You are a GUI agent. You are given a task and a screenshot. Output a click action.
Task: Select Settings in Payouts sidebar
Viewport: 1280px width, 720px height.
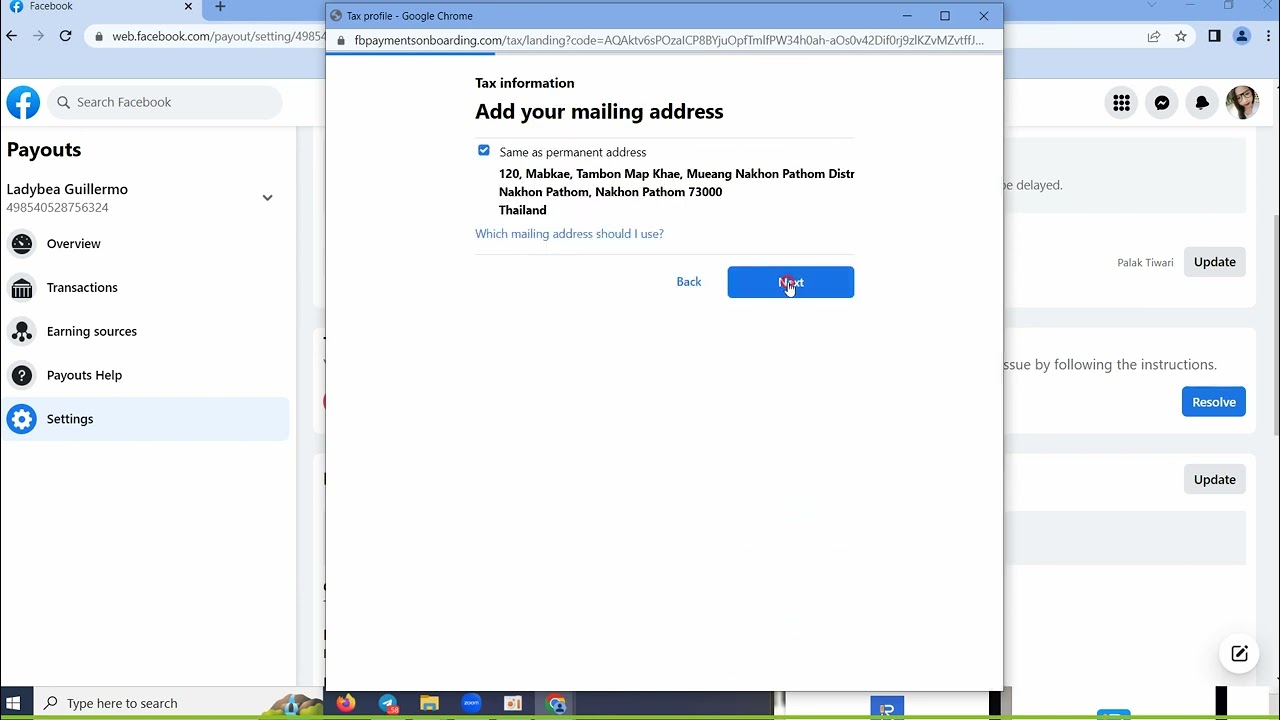[x=145, y=419]
